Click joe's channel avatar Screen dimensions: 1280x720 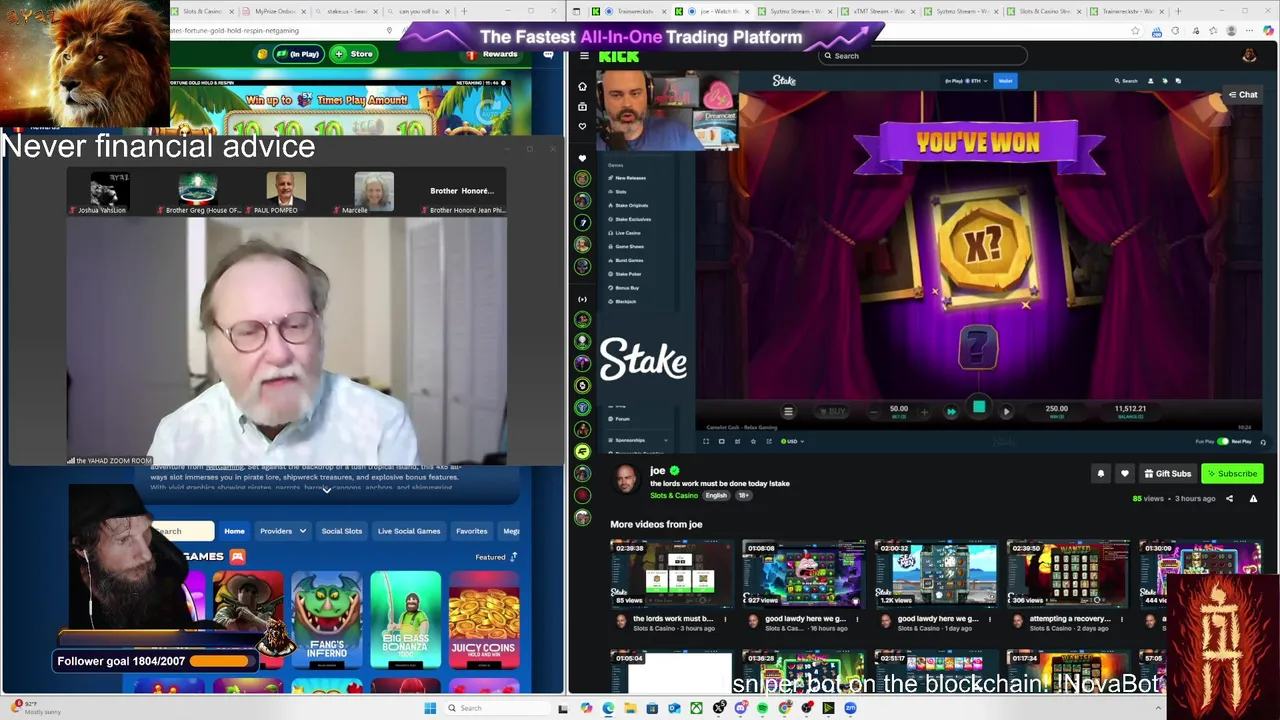point(627,480)
